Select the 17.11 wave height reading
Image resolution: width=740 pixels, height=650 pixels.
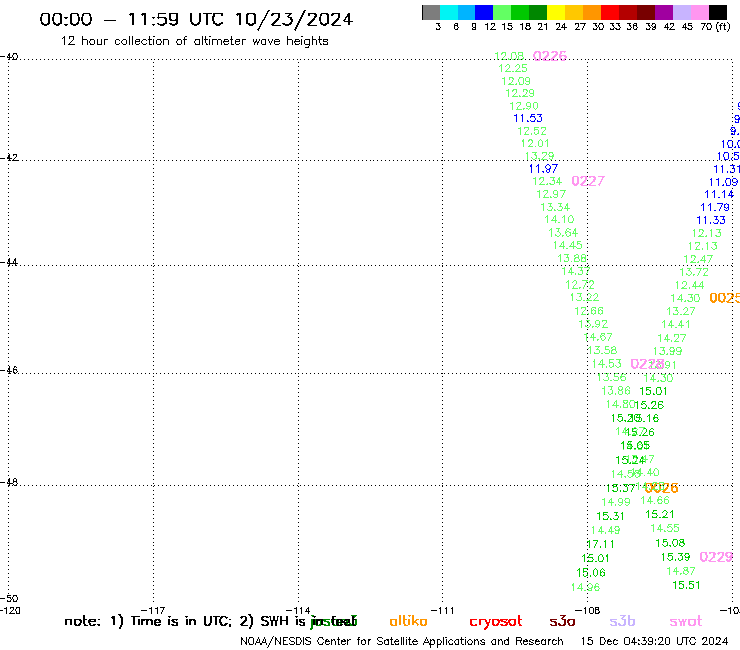click(x=601, y=544)
